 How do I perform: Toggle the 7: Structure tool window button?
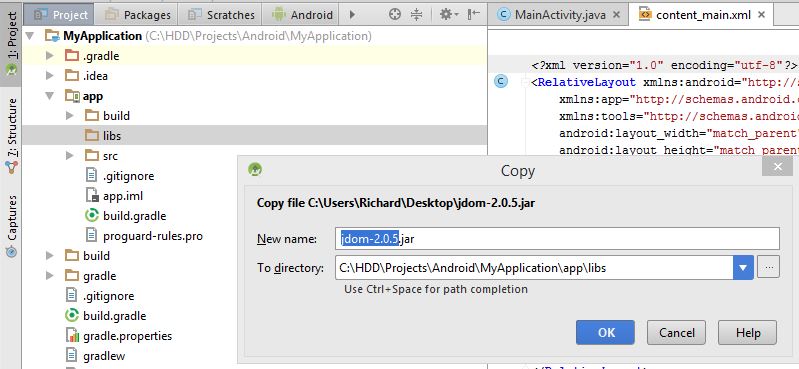(x=11, y=135)
